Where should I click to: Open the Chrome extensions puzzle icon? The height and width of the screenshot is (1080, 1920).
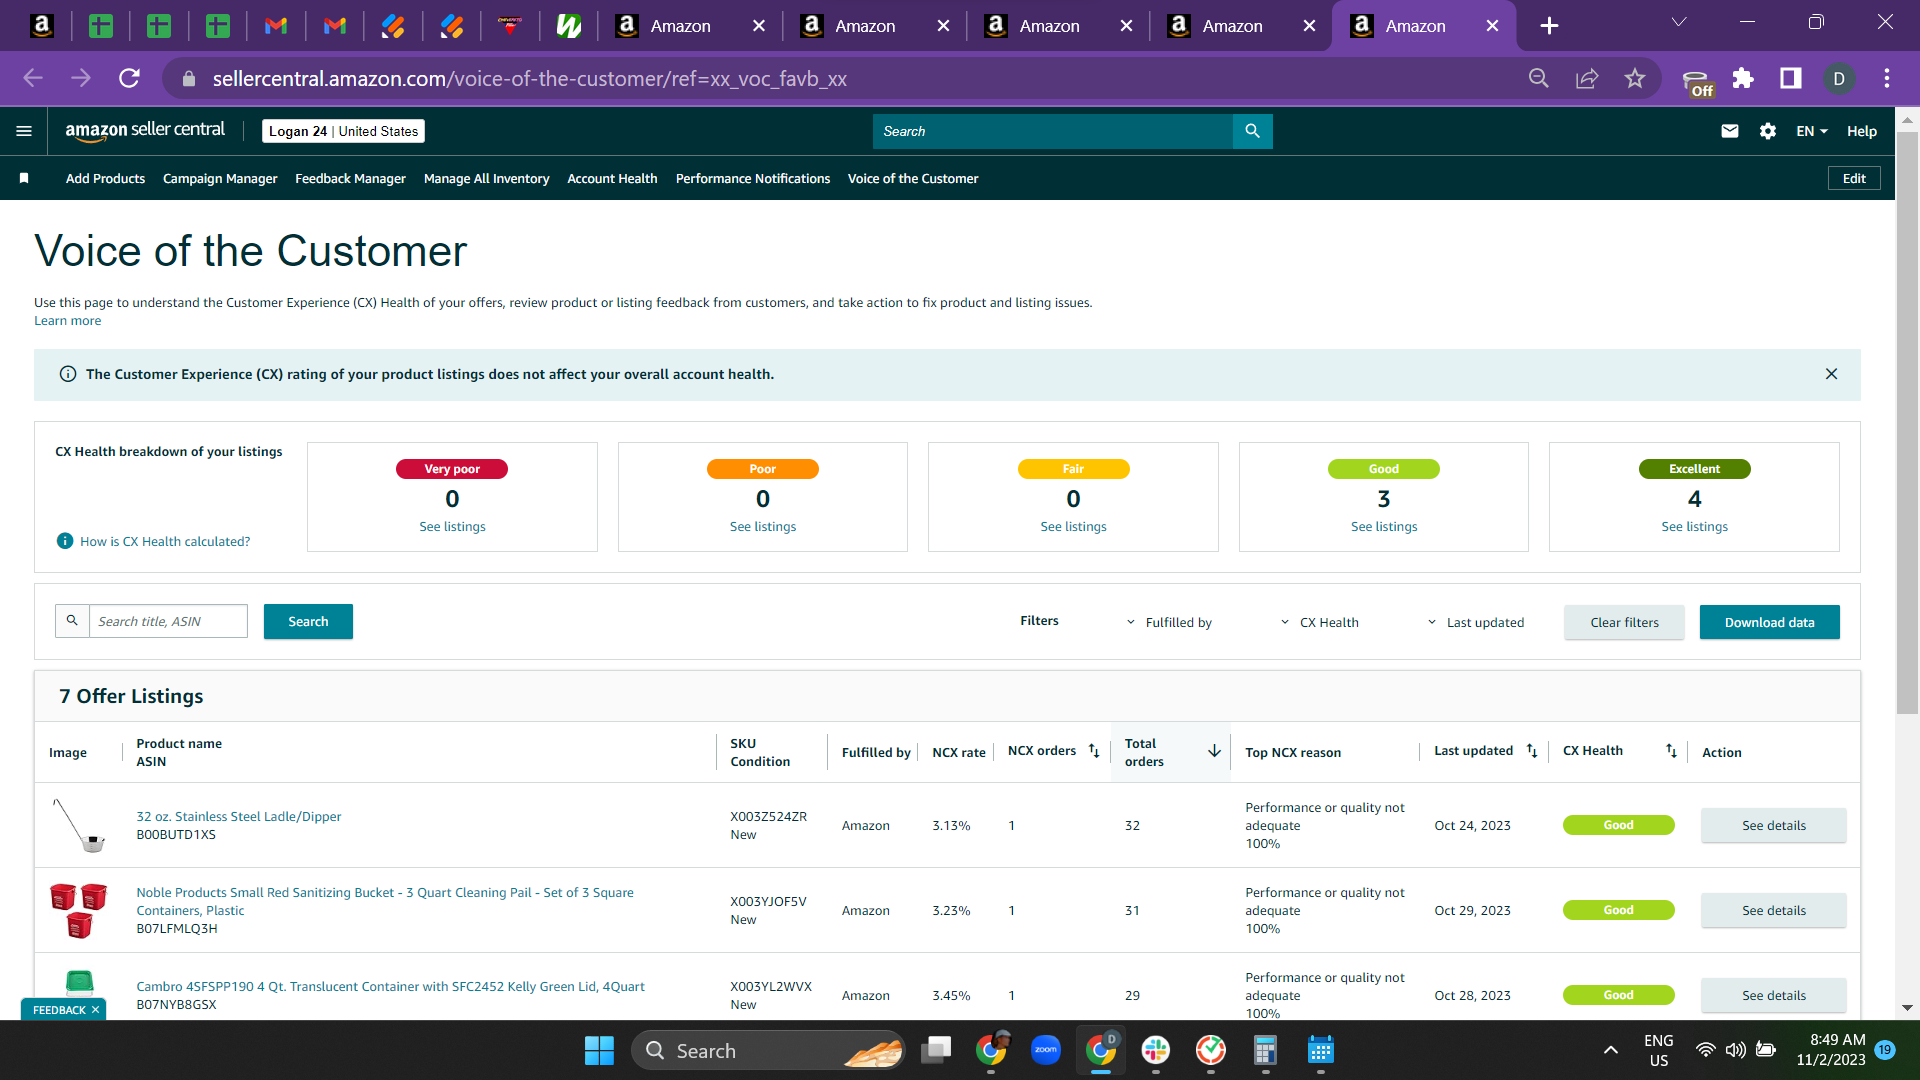pos(1743,78)
